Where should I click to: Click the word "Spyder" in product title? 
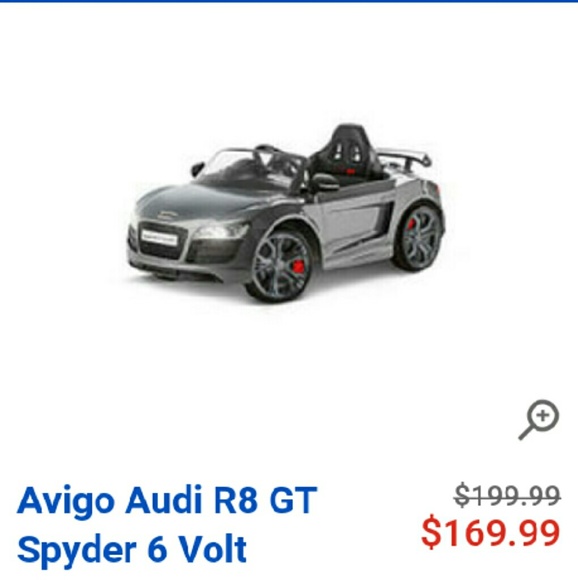77,549
